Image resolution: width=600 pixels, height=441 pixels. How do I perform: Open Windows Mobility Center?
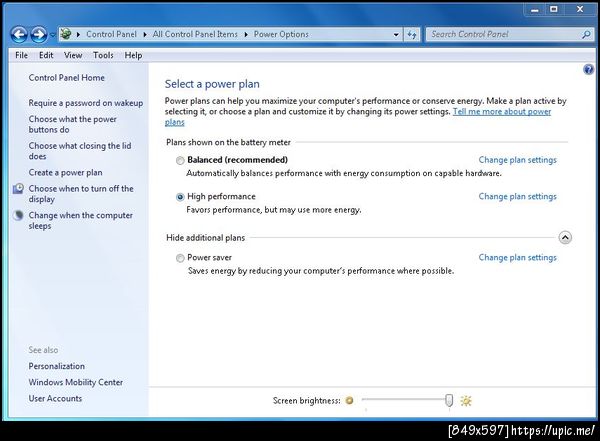(x=76, y=382)
